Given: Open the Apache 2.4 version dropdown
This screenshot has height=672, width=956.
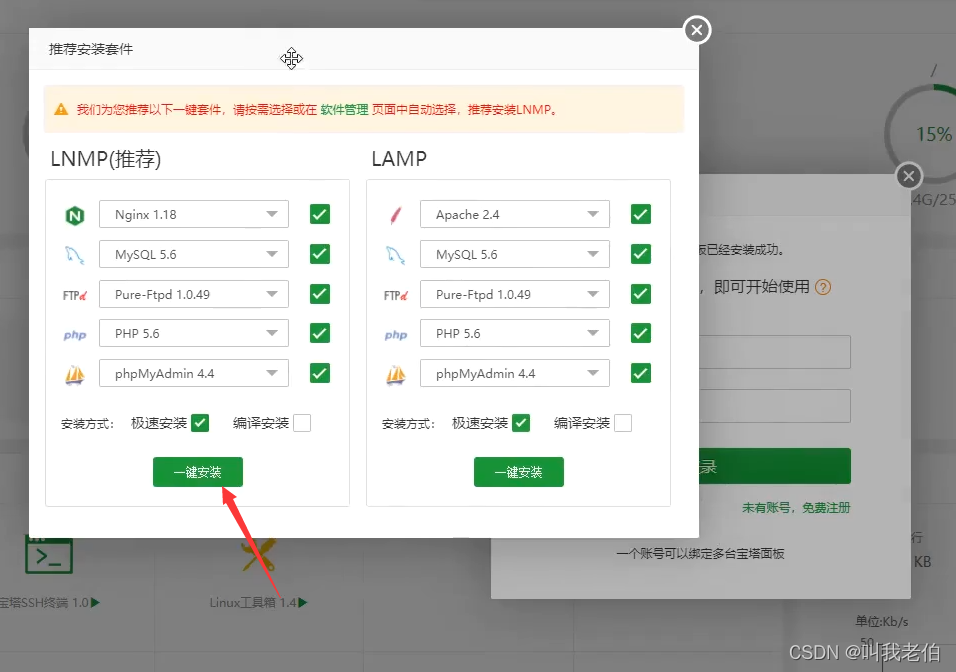Looking at the screenshot, I should point(515,214).
